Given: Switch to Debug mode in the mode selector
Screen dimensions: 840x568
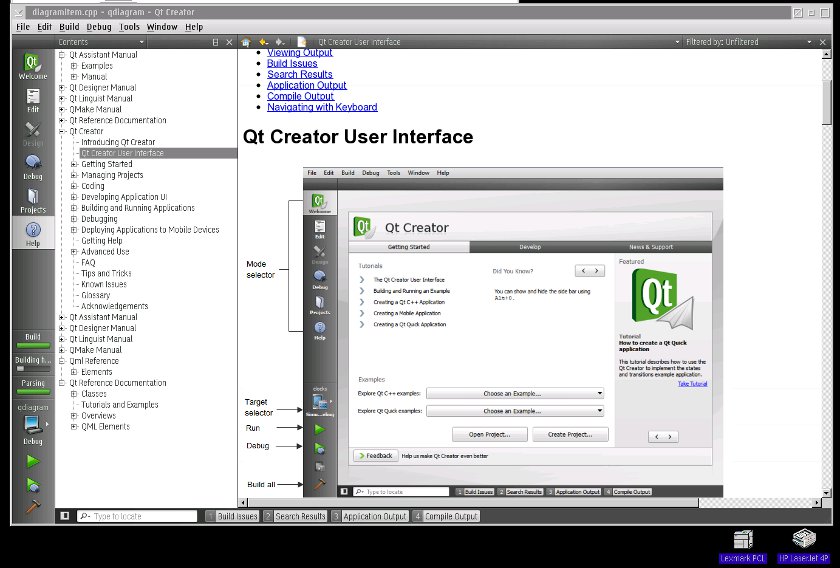Looking at the screenshot, I should [x=33, y=167].
